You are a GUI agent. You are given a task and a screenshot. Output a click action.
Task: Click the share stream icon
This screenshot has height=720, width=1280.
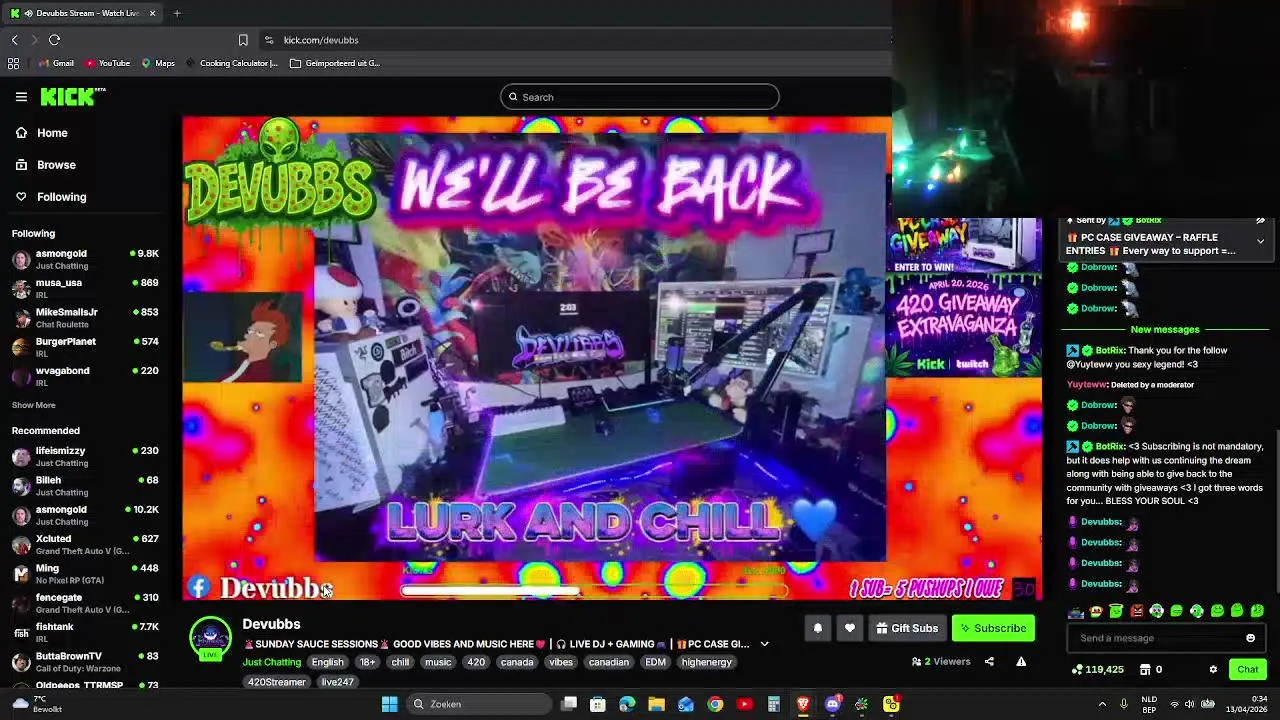pyautogui.click(x=989, y=661)
